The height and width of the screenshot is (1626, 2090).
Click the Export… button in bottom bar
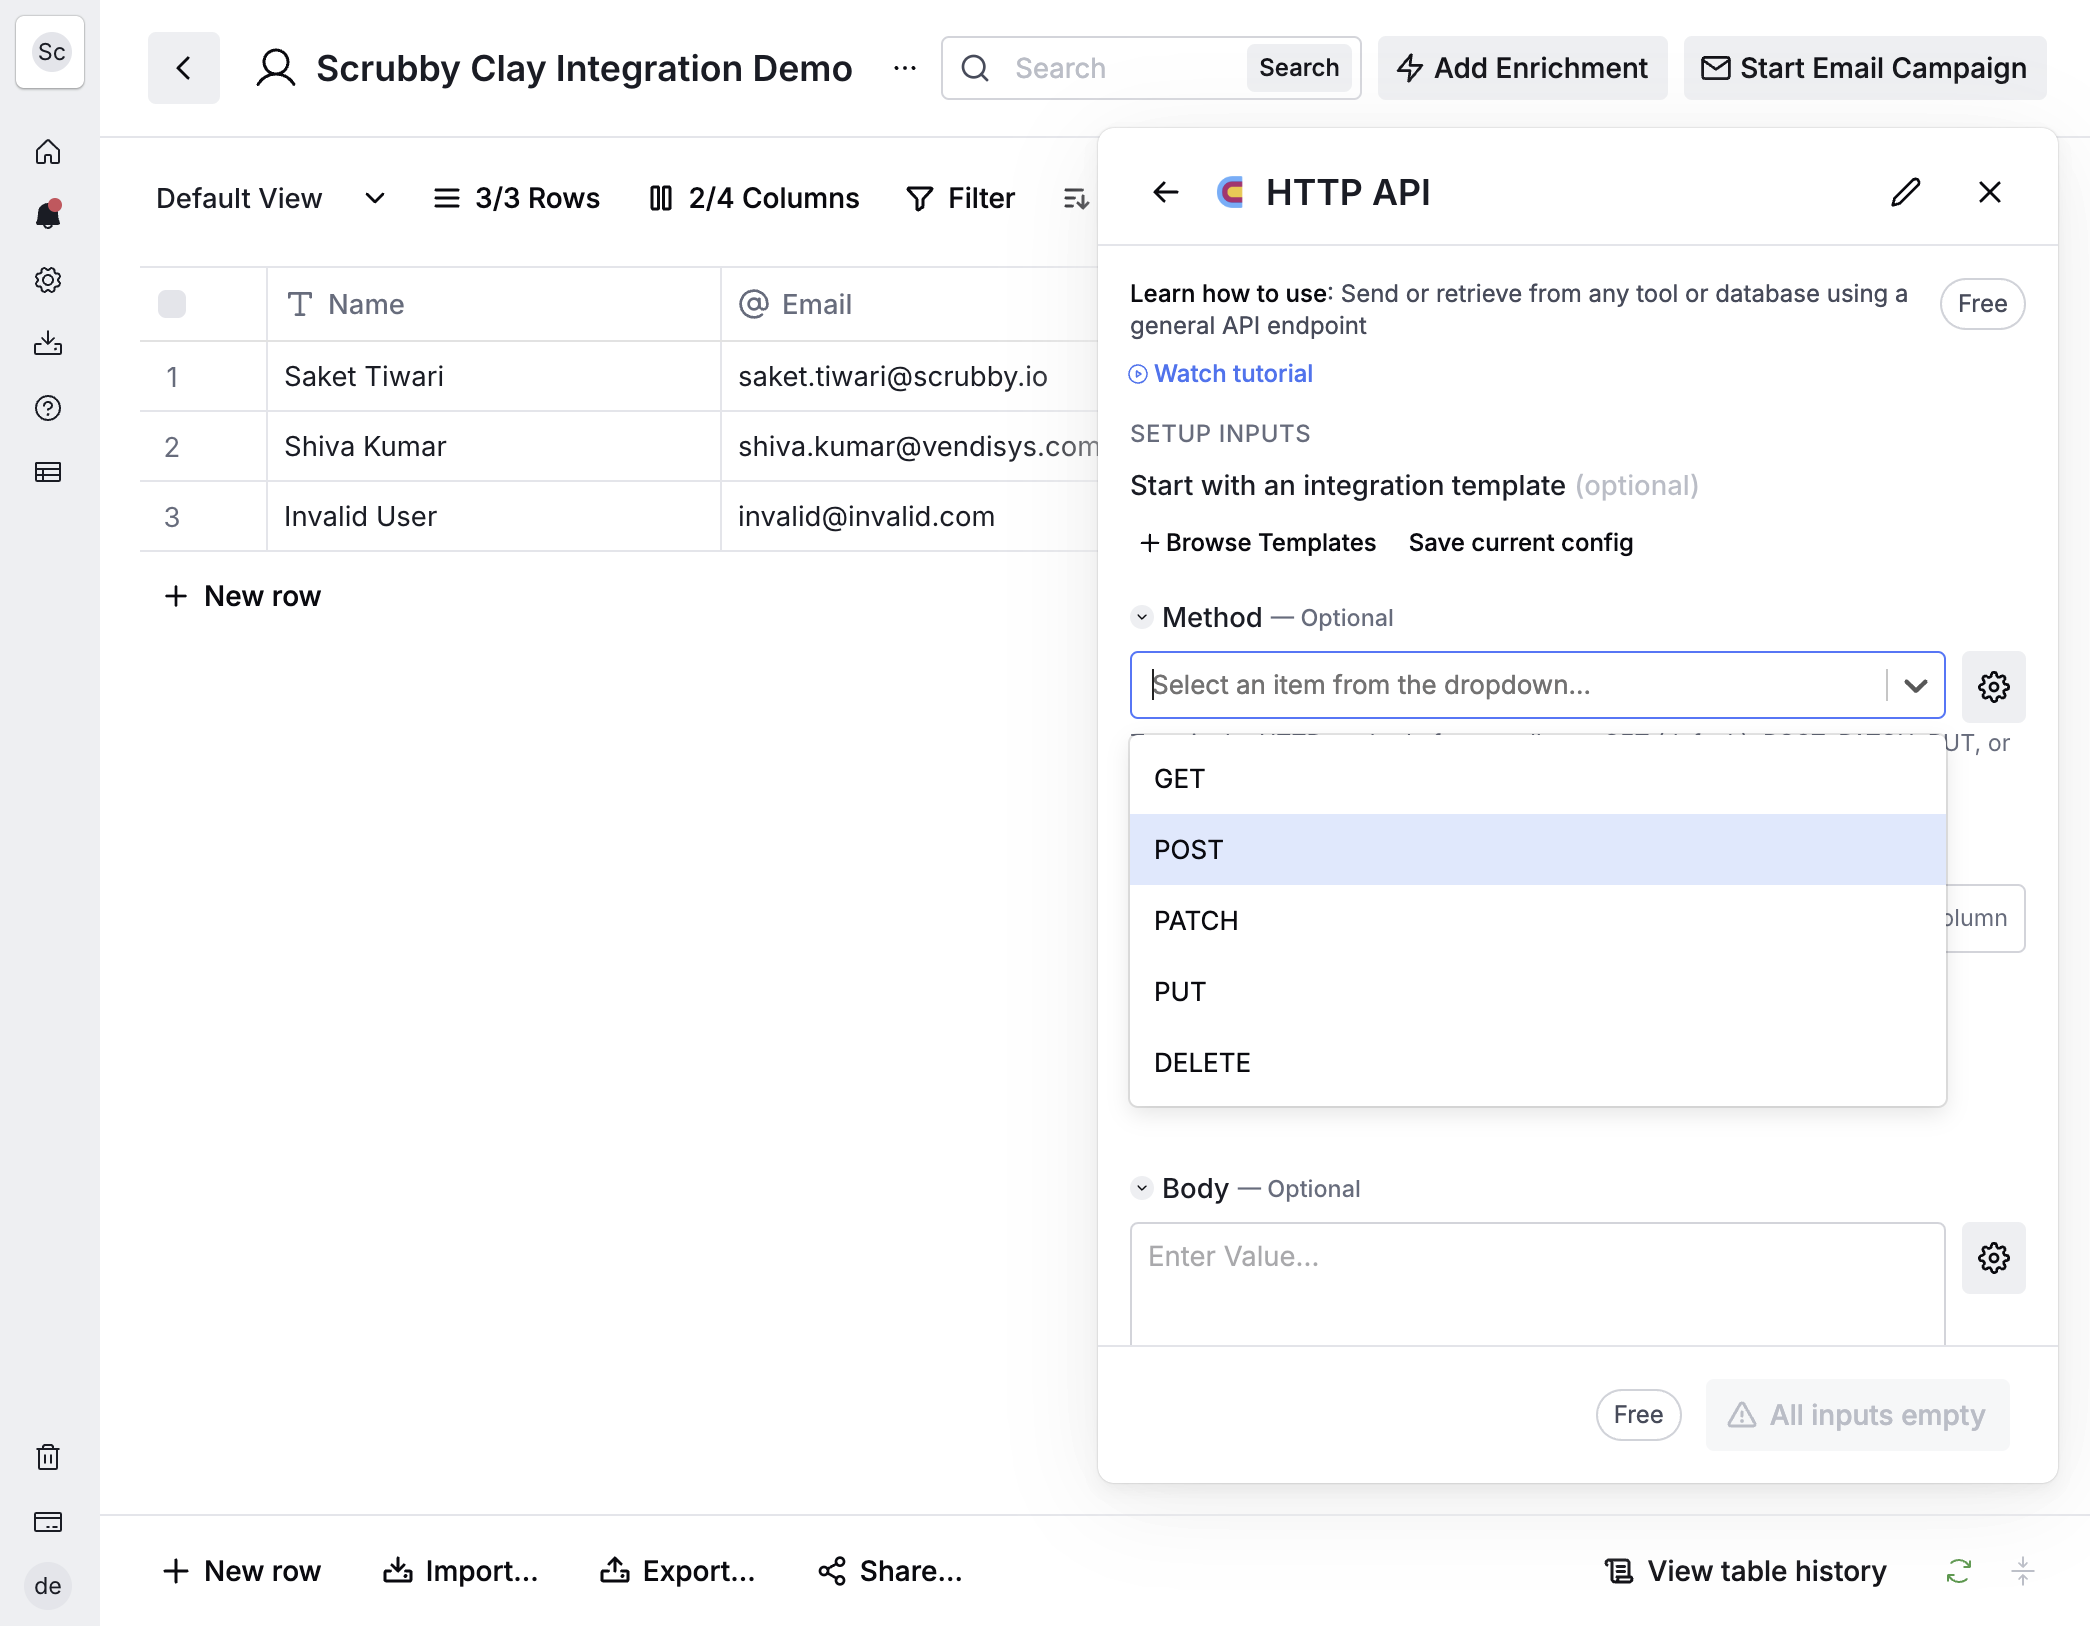677,1571
